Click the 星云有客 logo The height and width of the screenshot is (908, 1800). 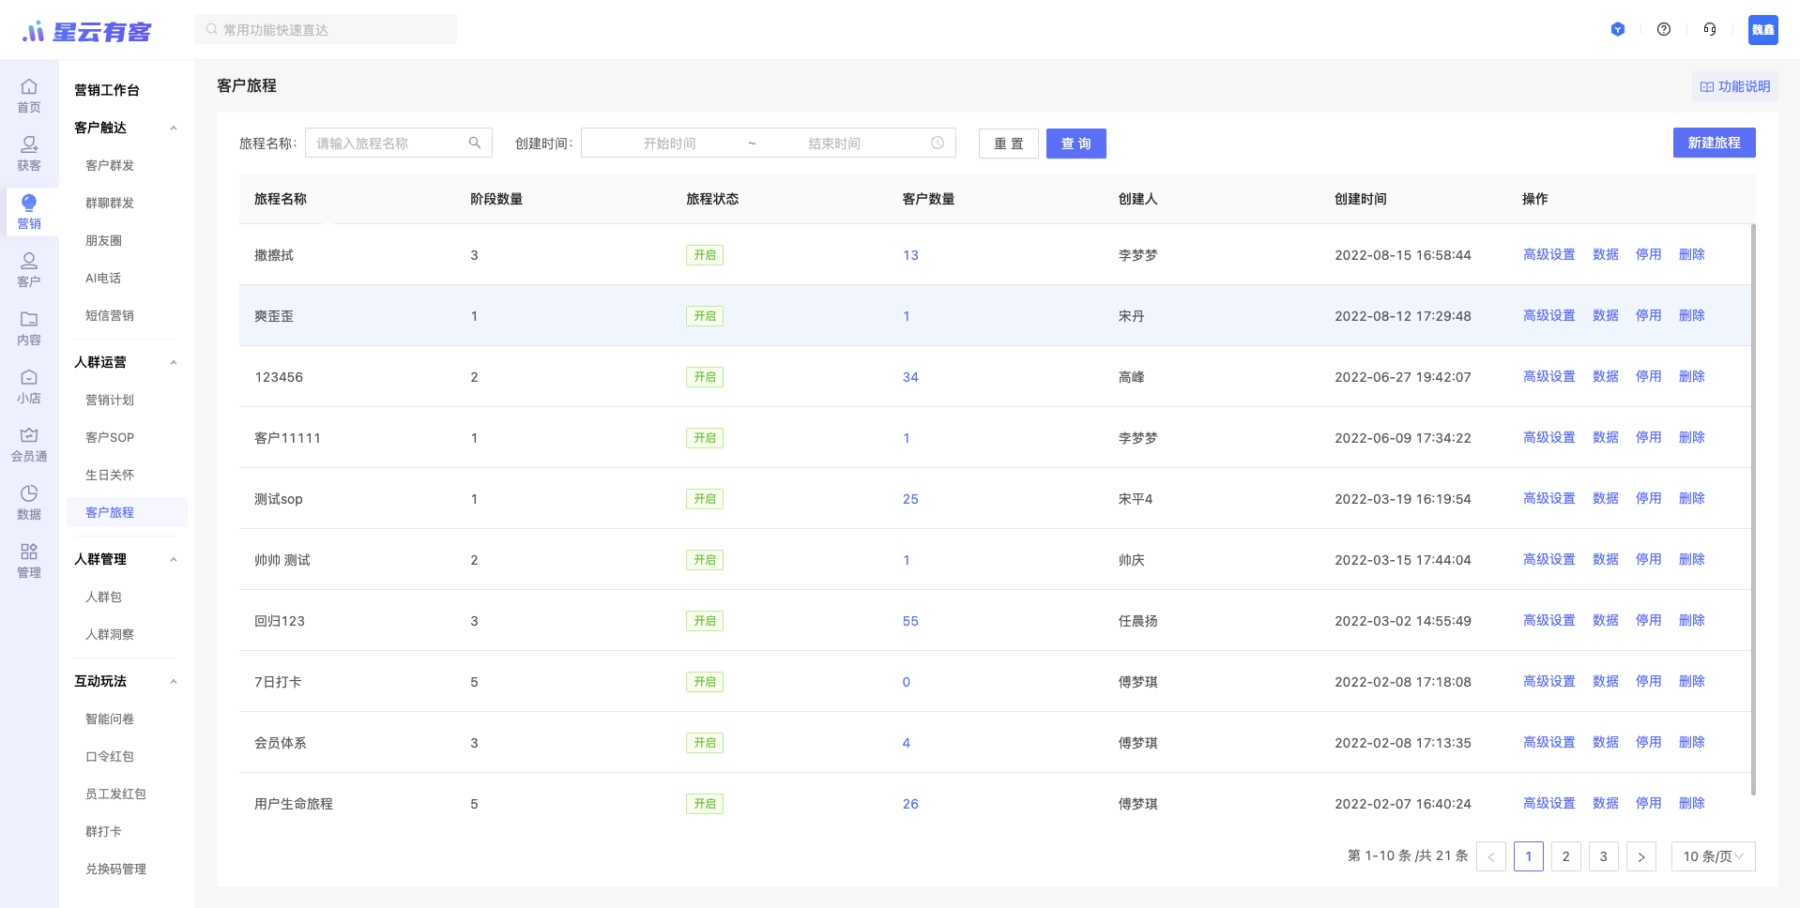coord(87,32)
